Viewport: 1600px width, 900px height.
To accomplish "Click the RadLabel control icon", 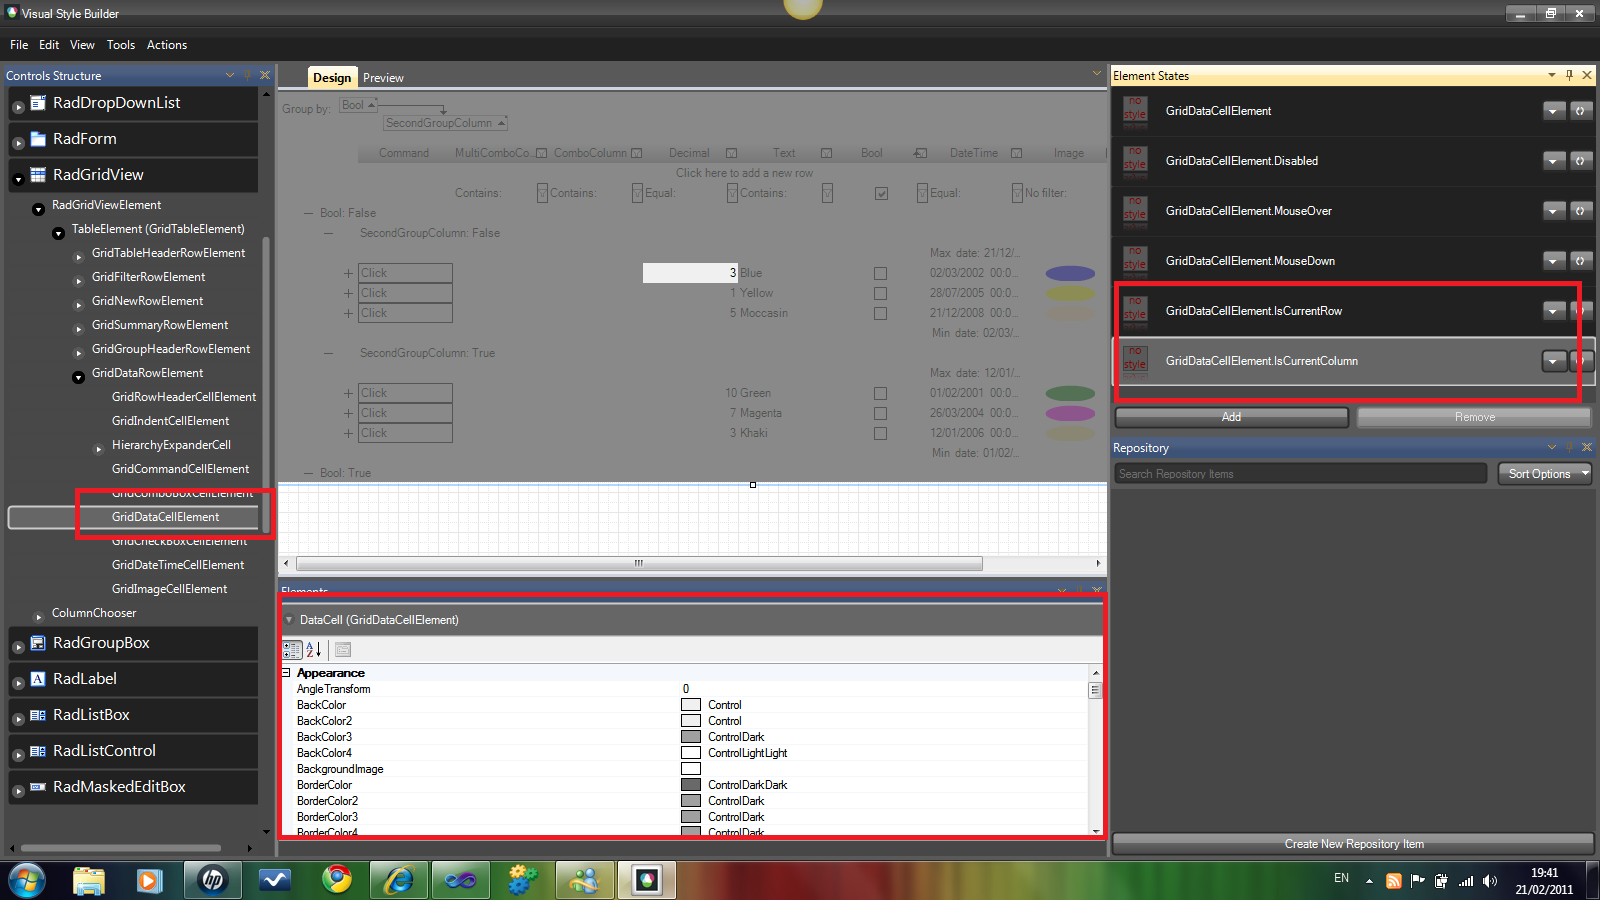I will pyautogui.click(x=38, y=679).
